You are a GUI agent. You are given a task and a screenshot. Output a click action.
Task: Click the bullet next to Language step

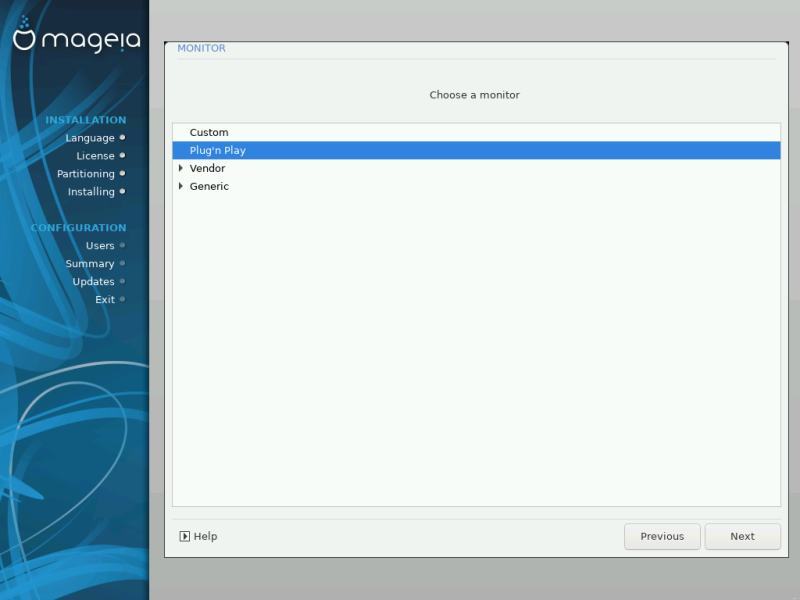tap(122, 137)
